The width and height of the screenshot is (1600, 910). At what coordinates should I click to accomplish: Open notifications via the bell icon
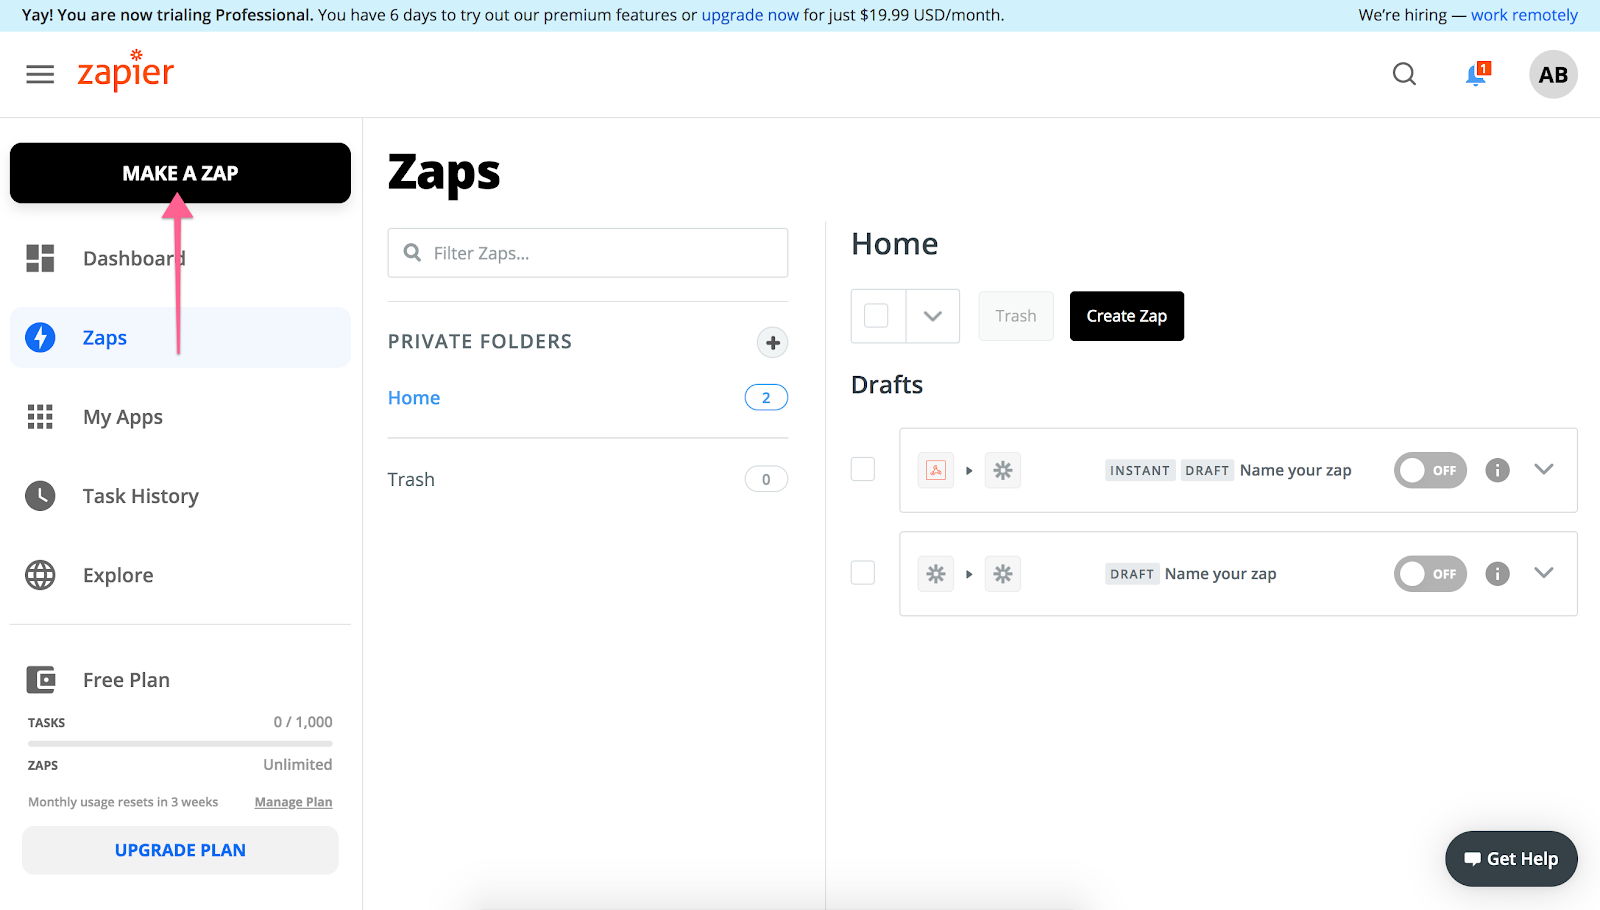click(1475, 74)
